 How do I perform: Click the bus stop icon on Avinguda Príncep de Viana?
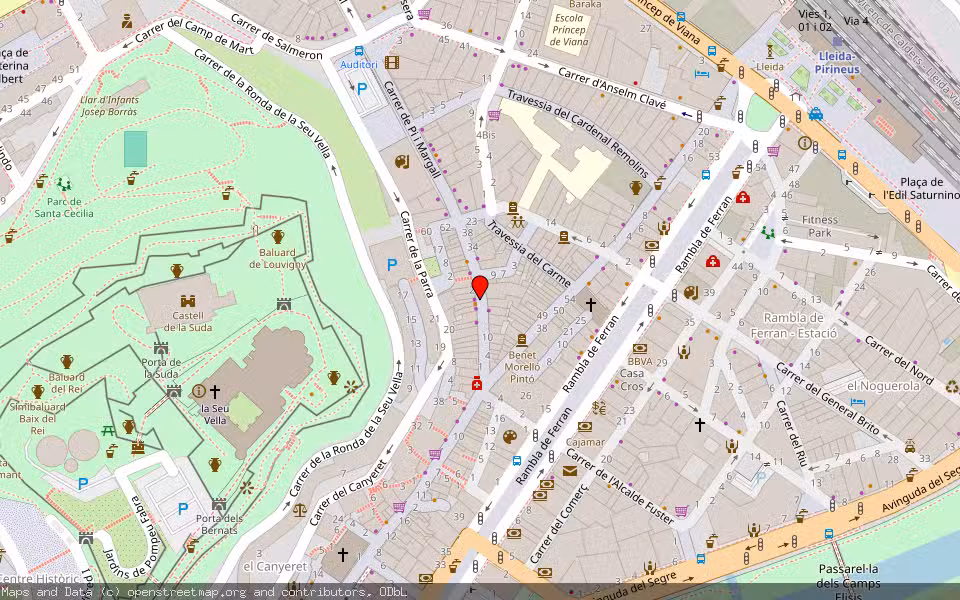[x=712, y=50]
